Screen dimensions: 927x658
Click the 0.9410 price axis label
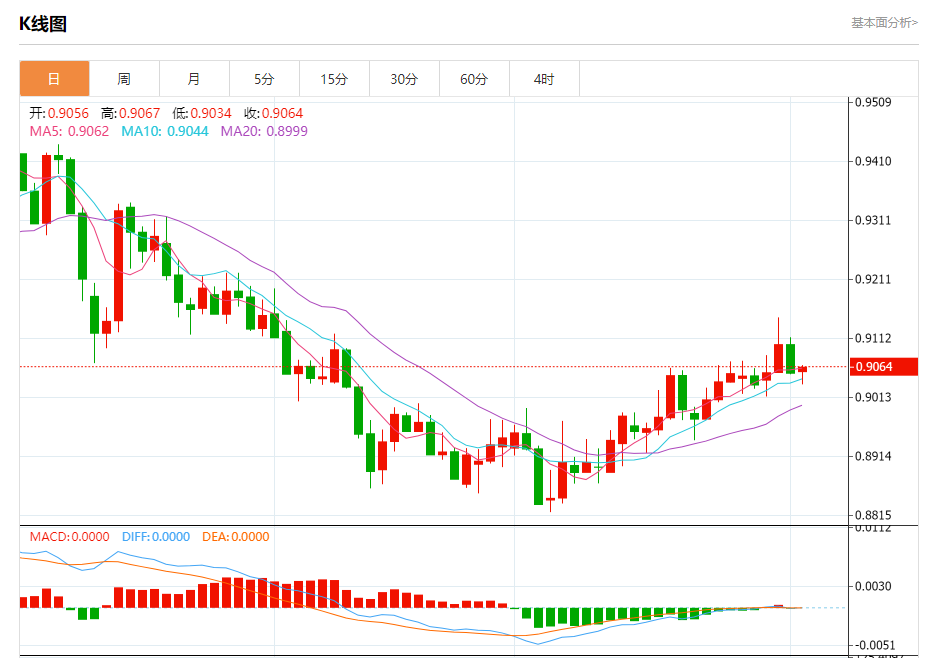[873, 161]
